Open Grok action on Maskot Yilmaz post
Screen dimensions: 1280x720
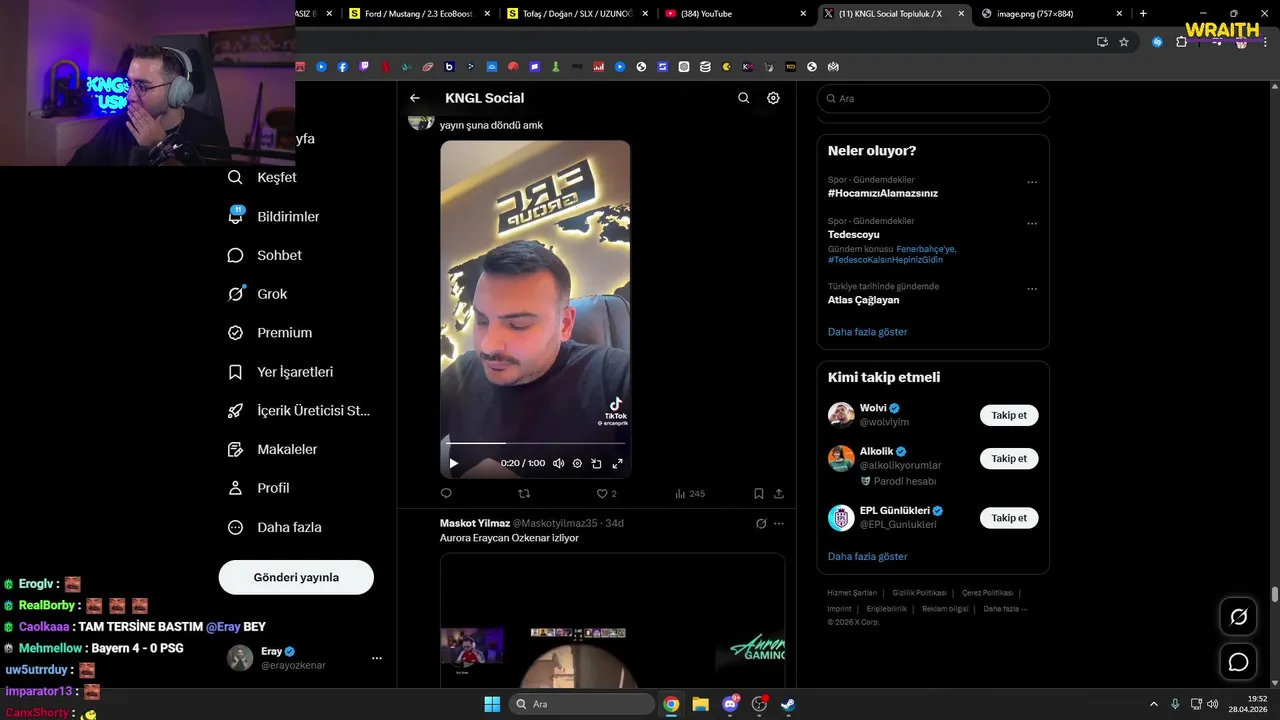tap(760, 523)
